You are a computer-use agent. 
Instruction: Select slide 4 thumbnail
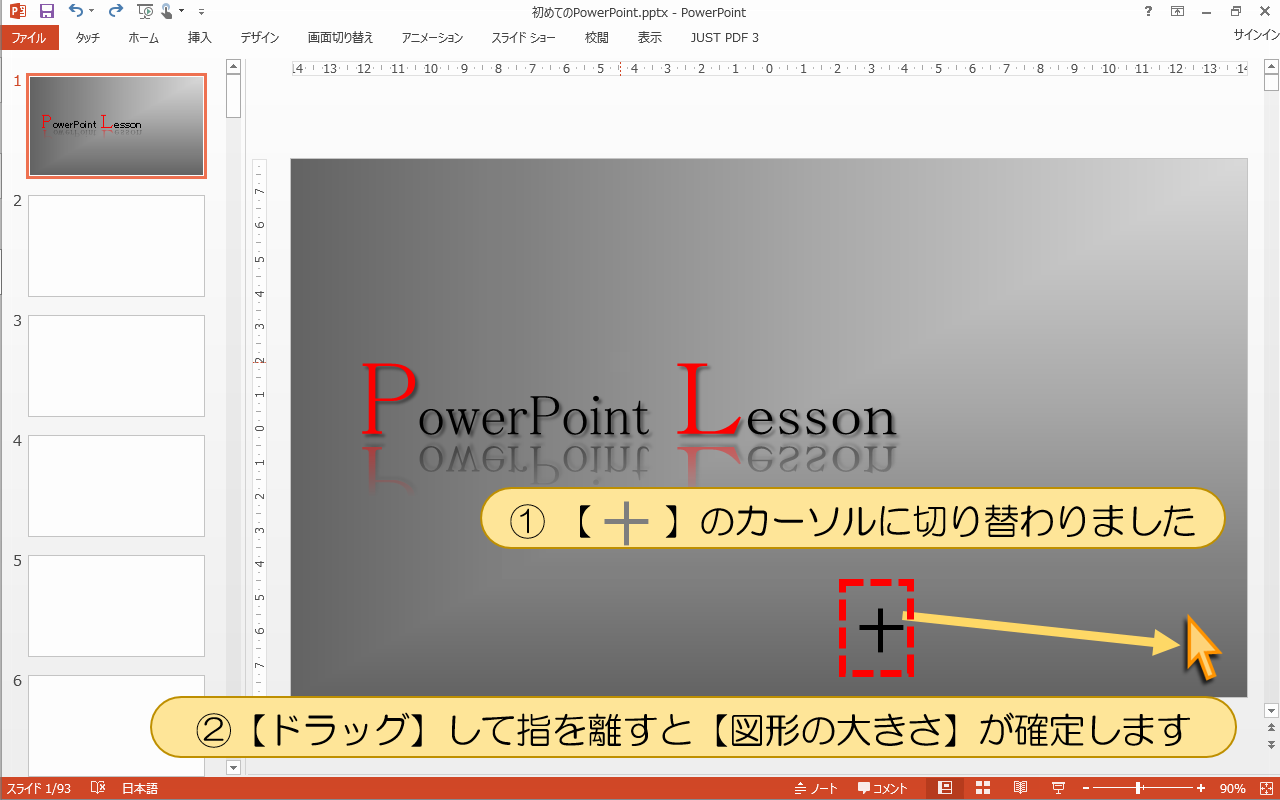pos(116,486)
